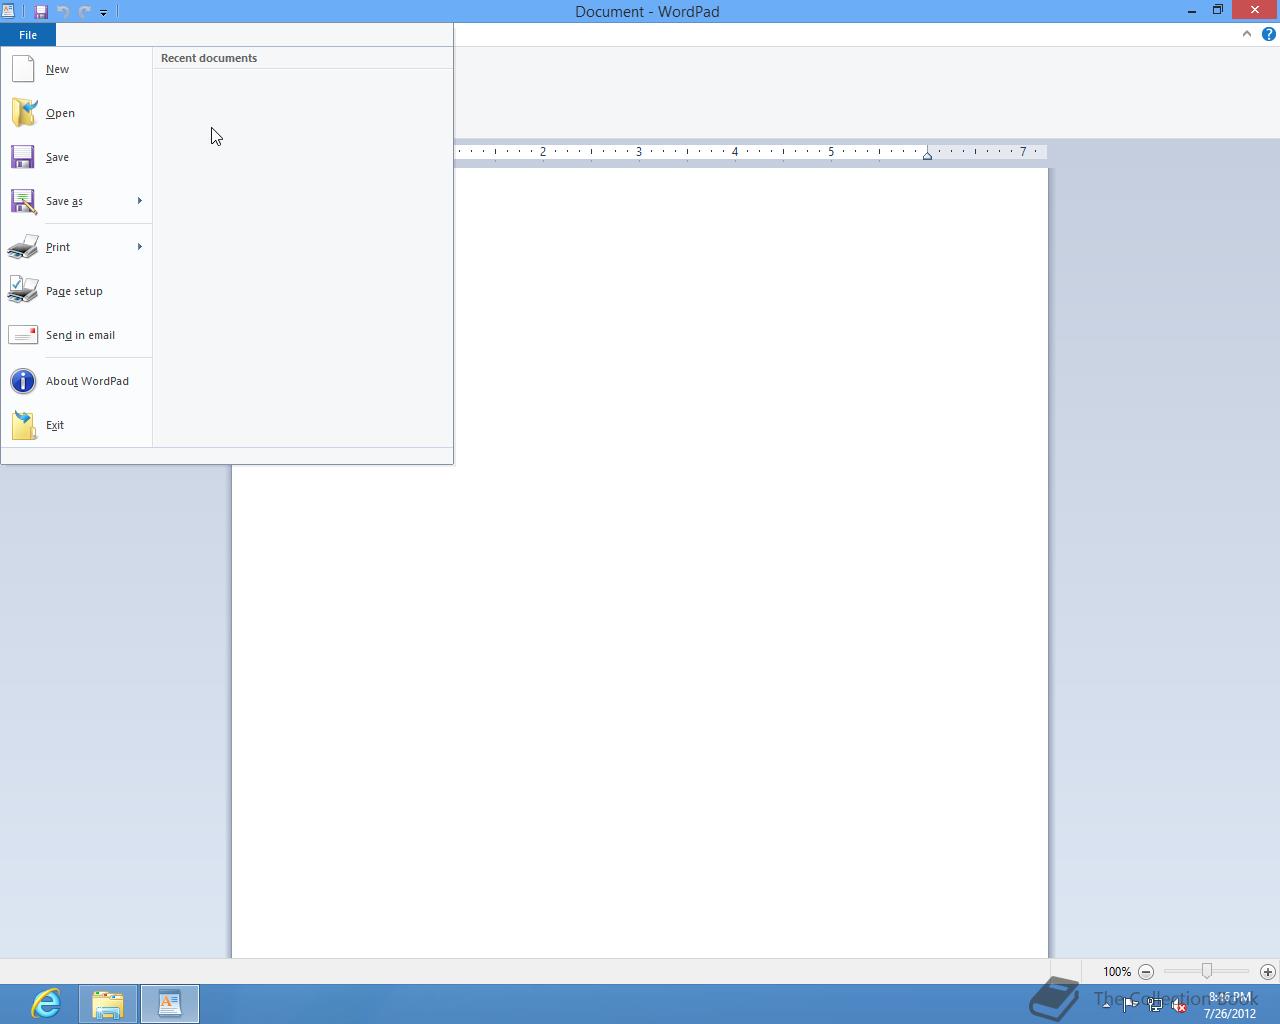Select Send in email

click(x=76, y=335)
